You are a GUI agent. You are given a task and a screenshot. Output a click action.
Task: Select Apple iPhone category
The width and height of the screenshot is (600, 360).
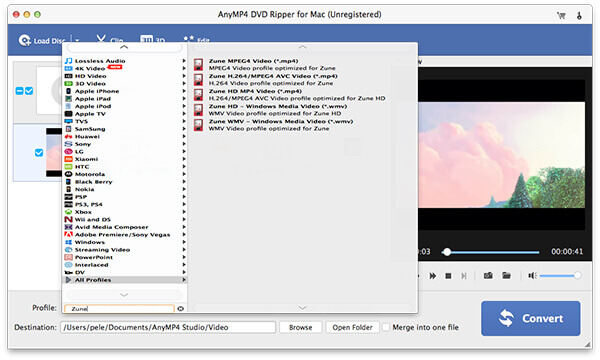(124, 91)
